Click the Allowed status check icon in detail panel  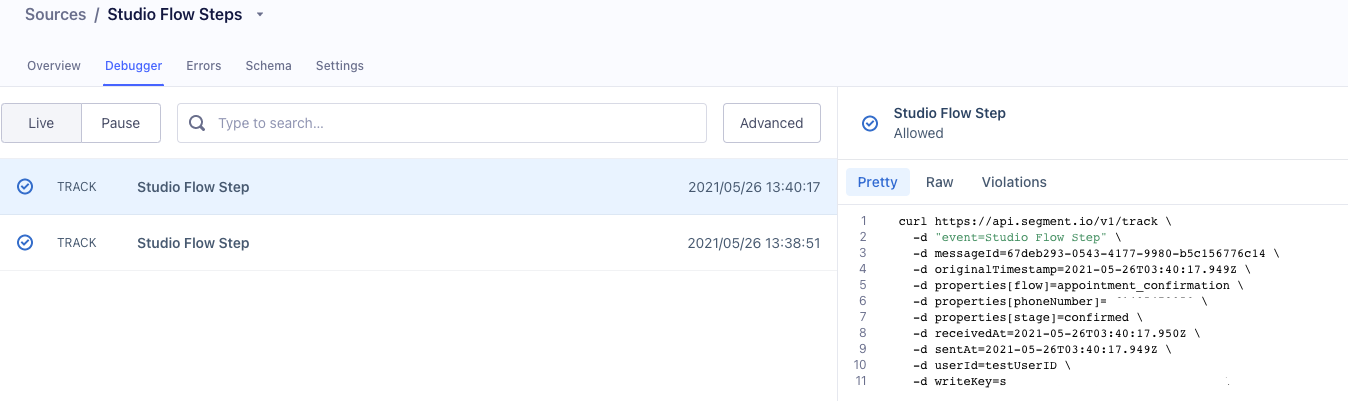coord(870,123)
